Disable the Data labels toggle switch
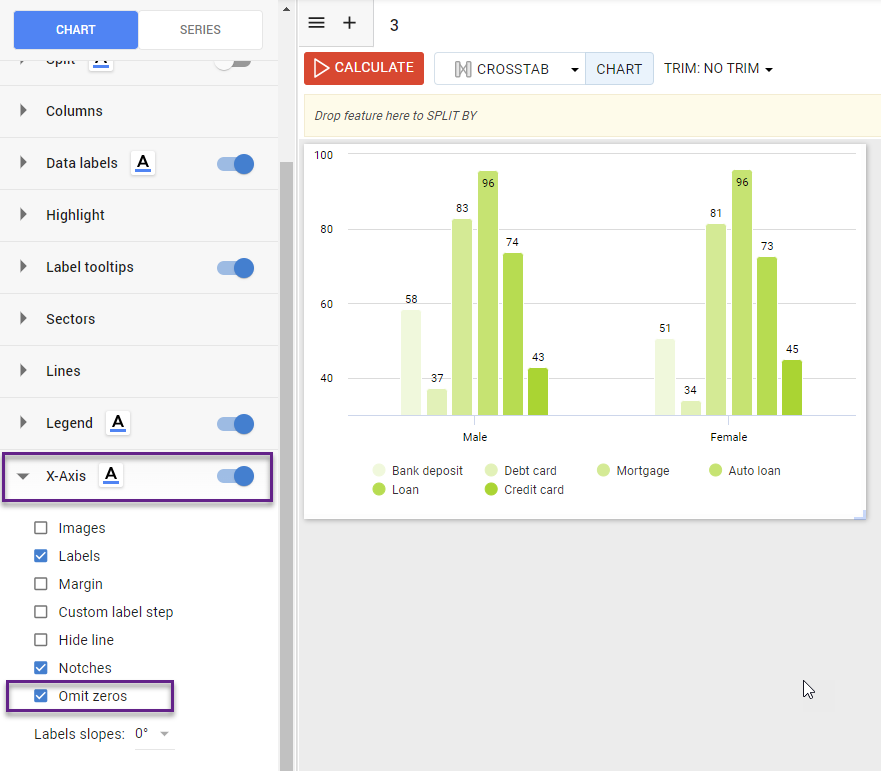The image size is (881, 771). tap(236, 163)
